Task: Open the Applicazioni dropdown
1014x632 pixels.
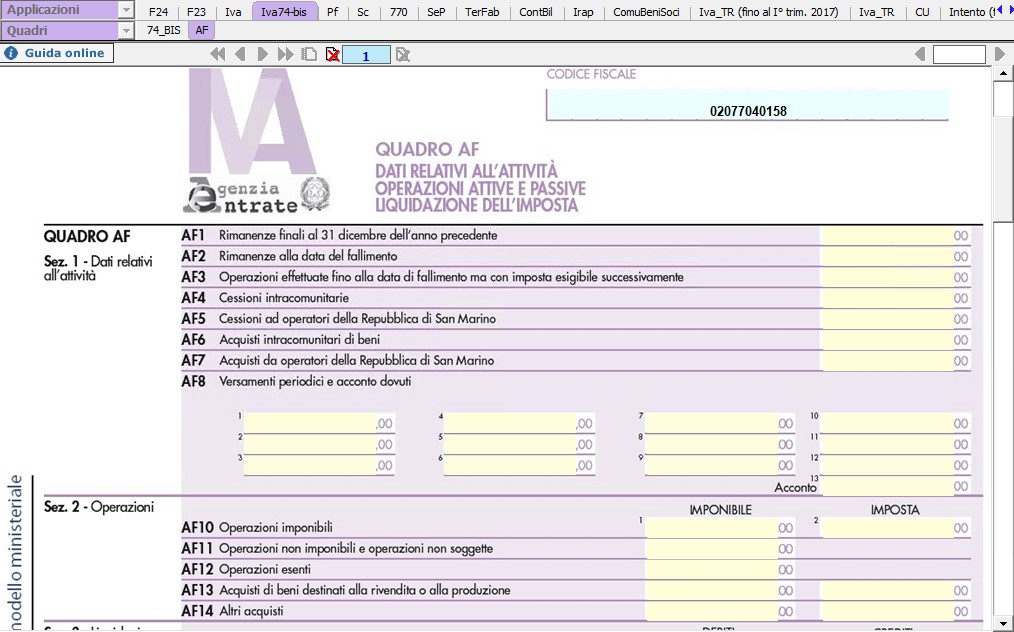Action: point(127,10)
